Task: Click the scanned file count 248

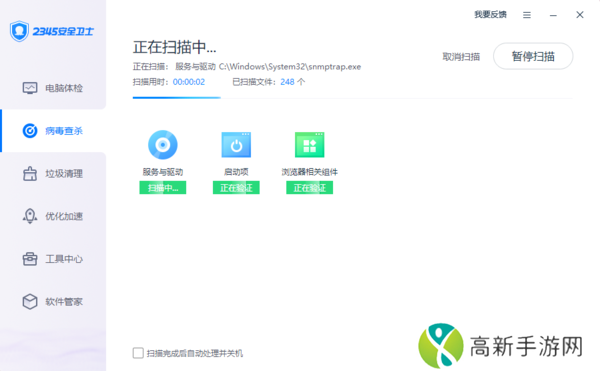Action: coord(287,82)
